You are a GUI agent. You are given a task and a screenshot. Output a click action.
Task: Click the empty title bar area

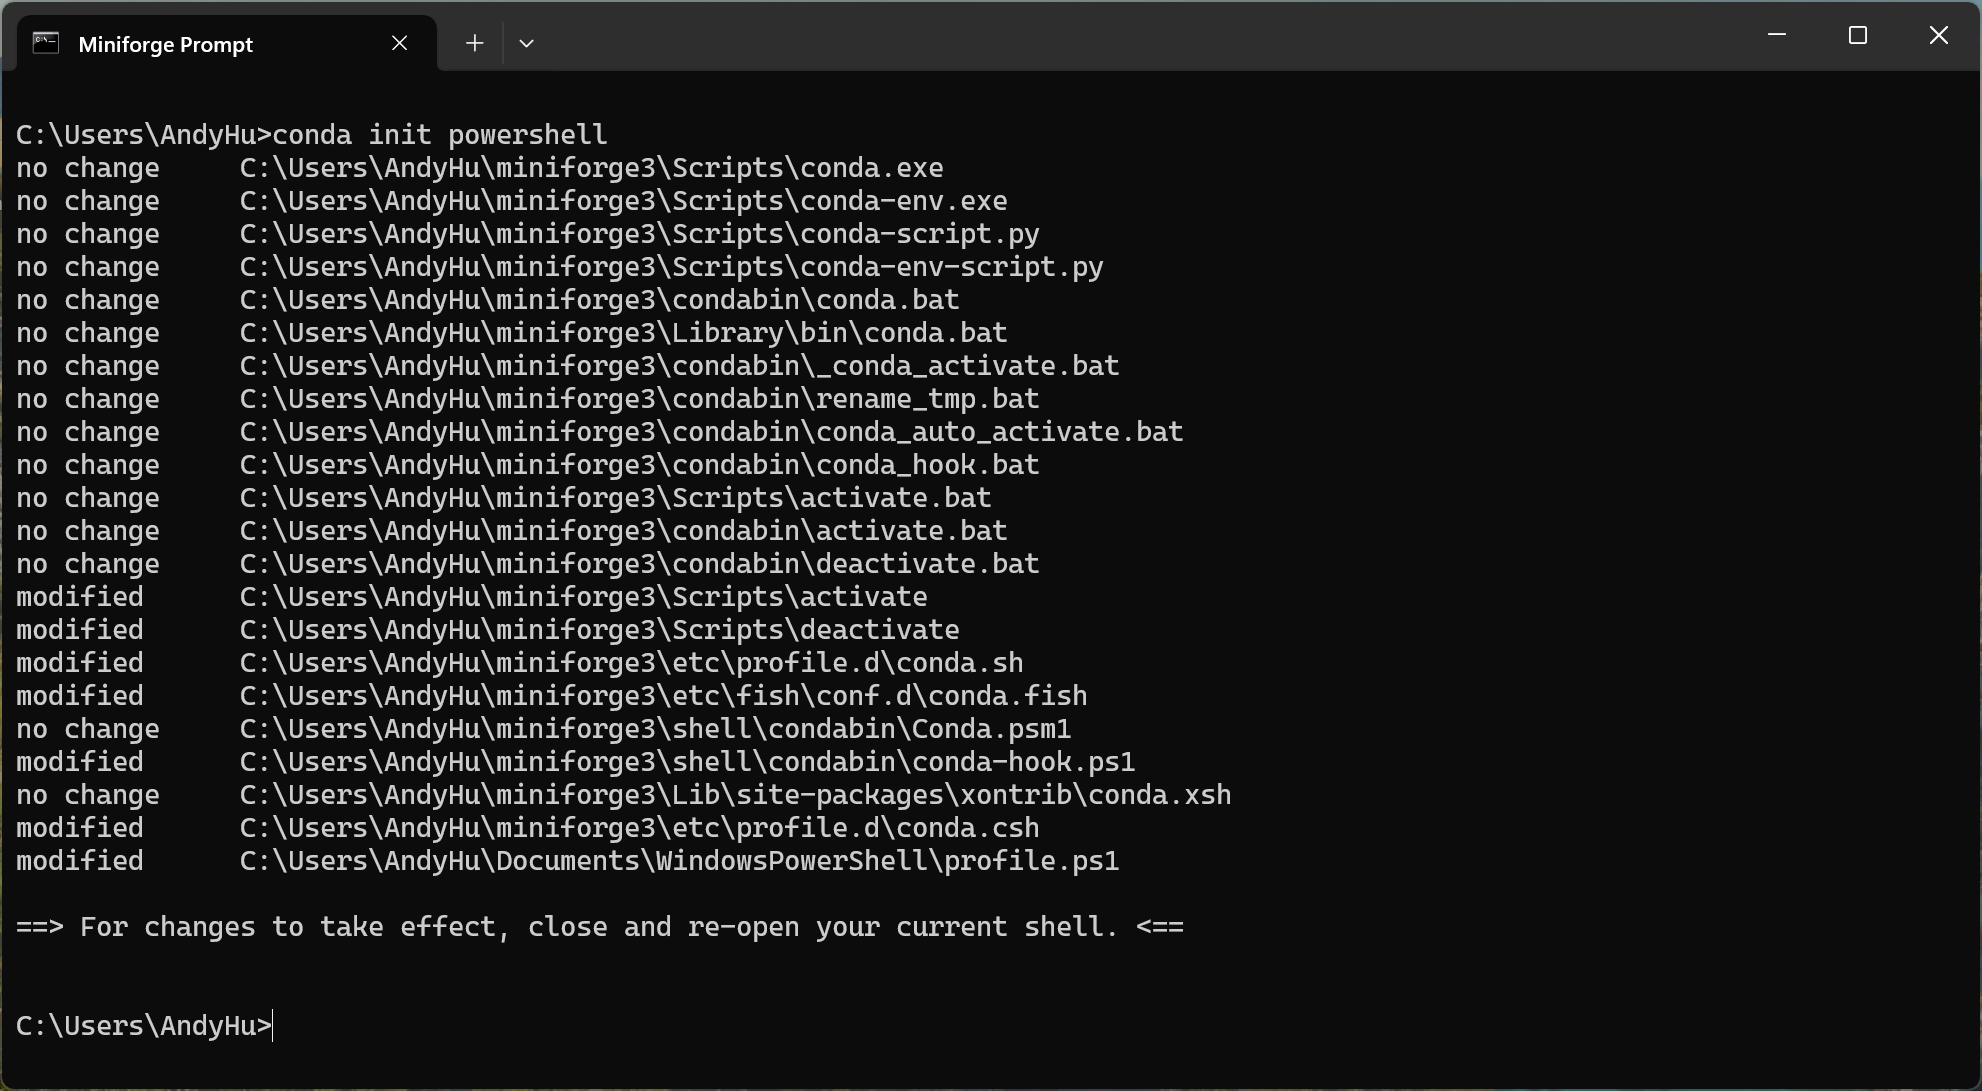(1140, 36)
